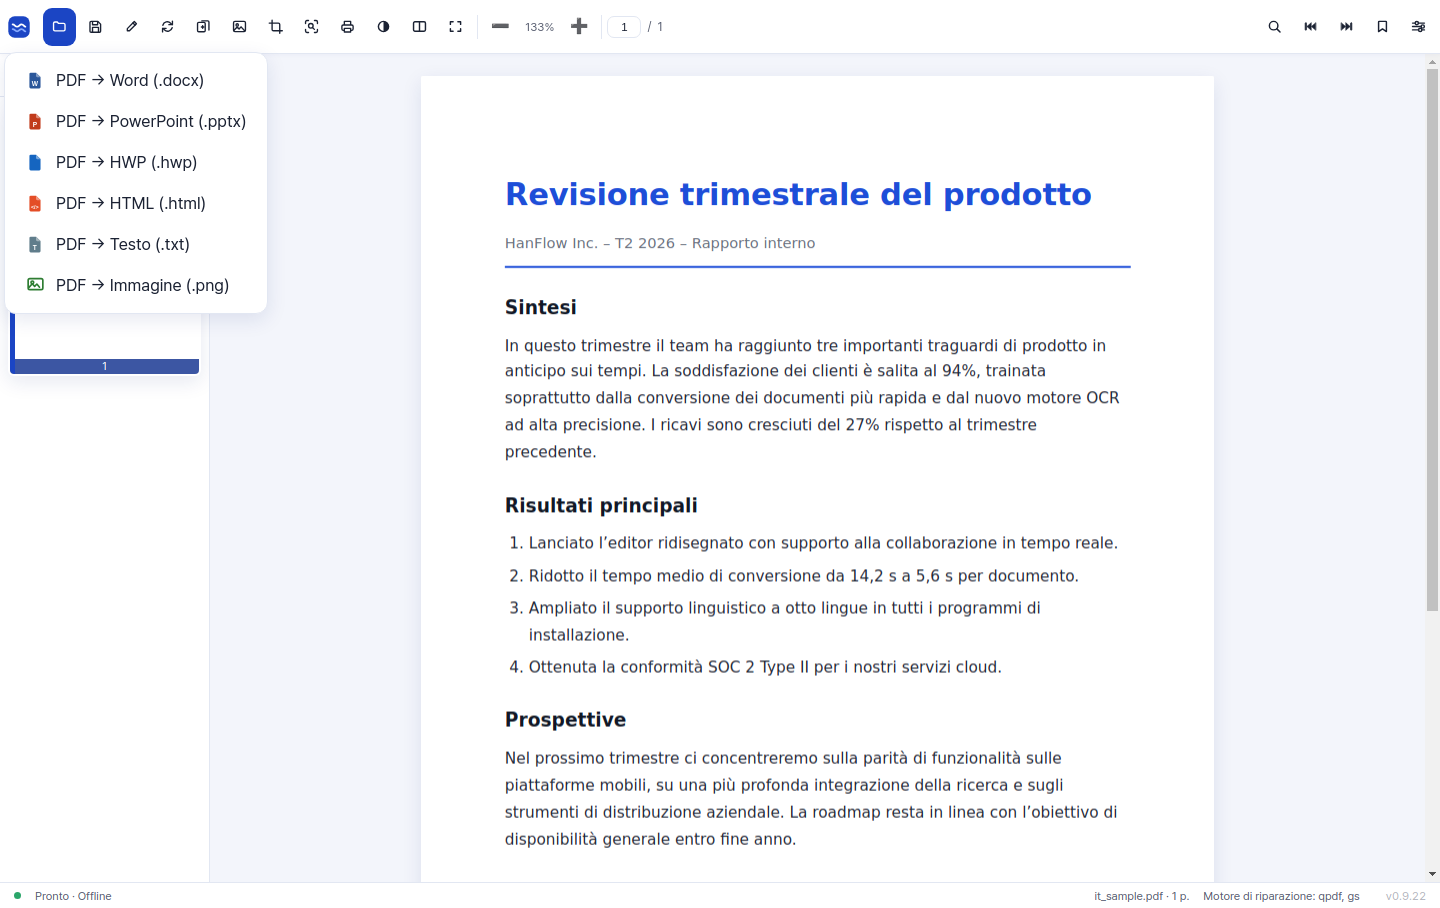Click 'Motore di riparazione: qpdf, gs' status
The image size is (1440, 908).
(x=1281, y=896)
